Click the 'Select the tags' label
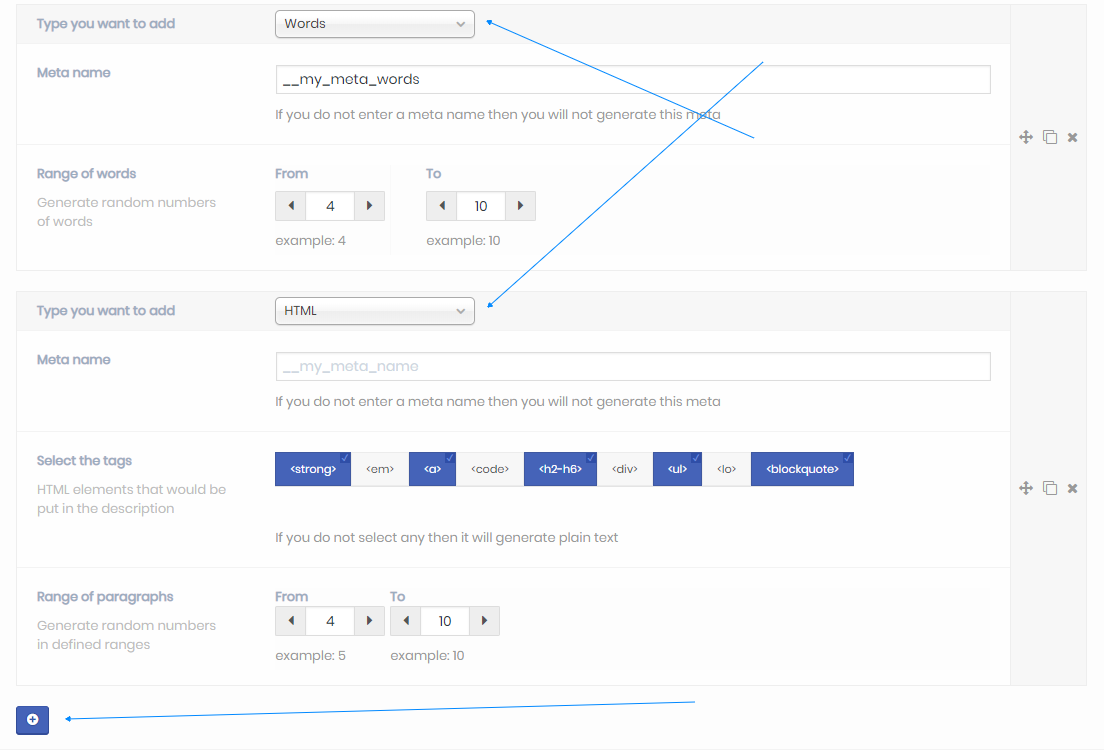 pos(84,461)
